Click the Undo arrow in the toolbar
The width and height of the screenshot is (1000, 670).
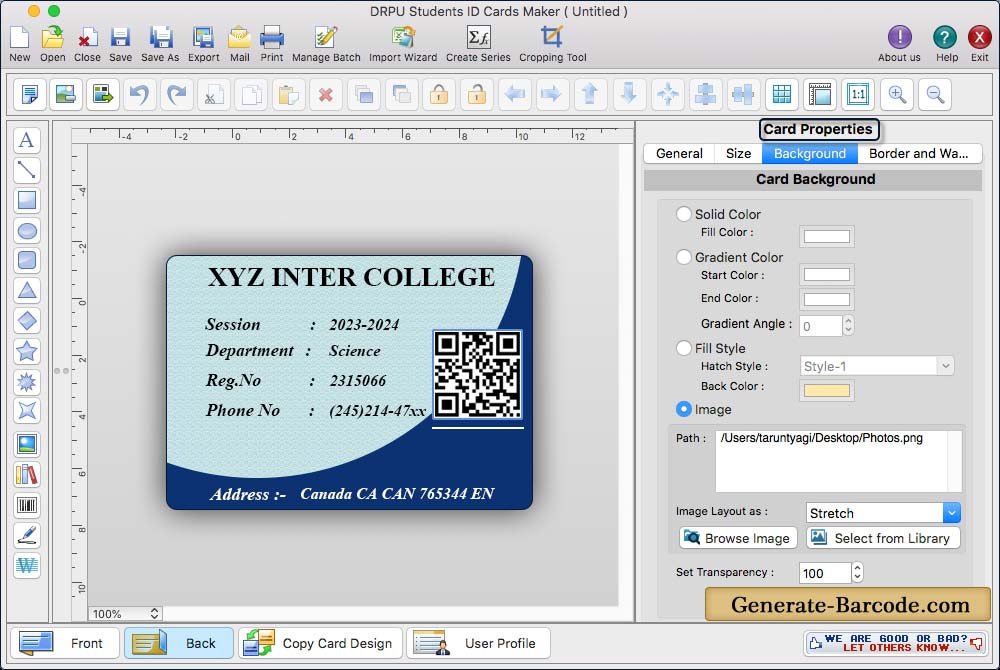(139, 94)
